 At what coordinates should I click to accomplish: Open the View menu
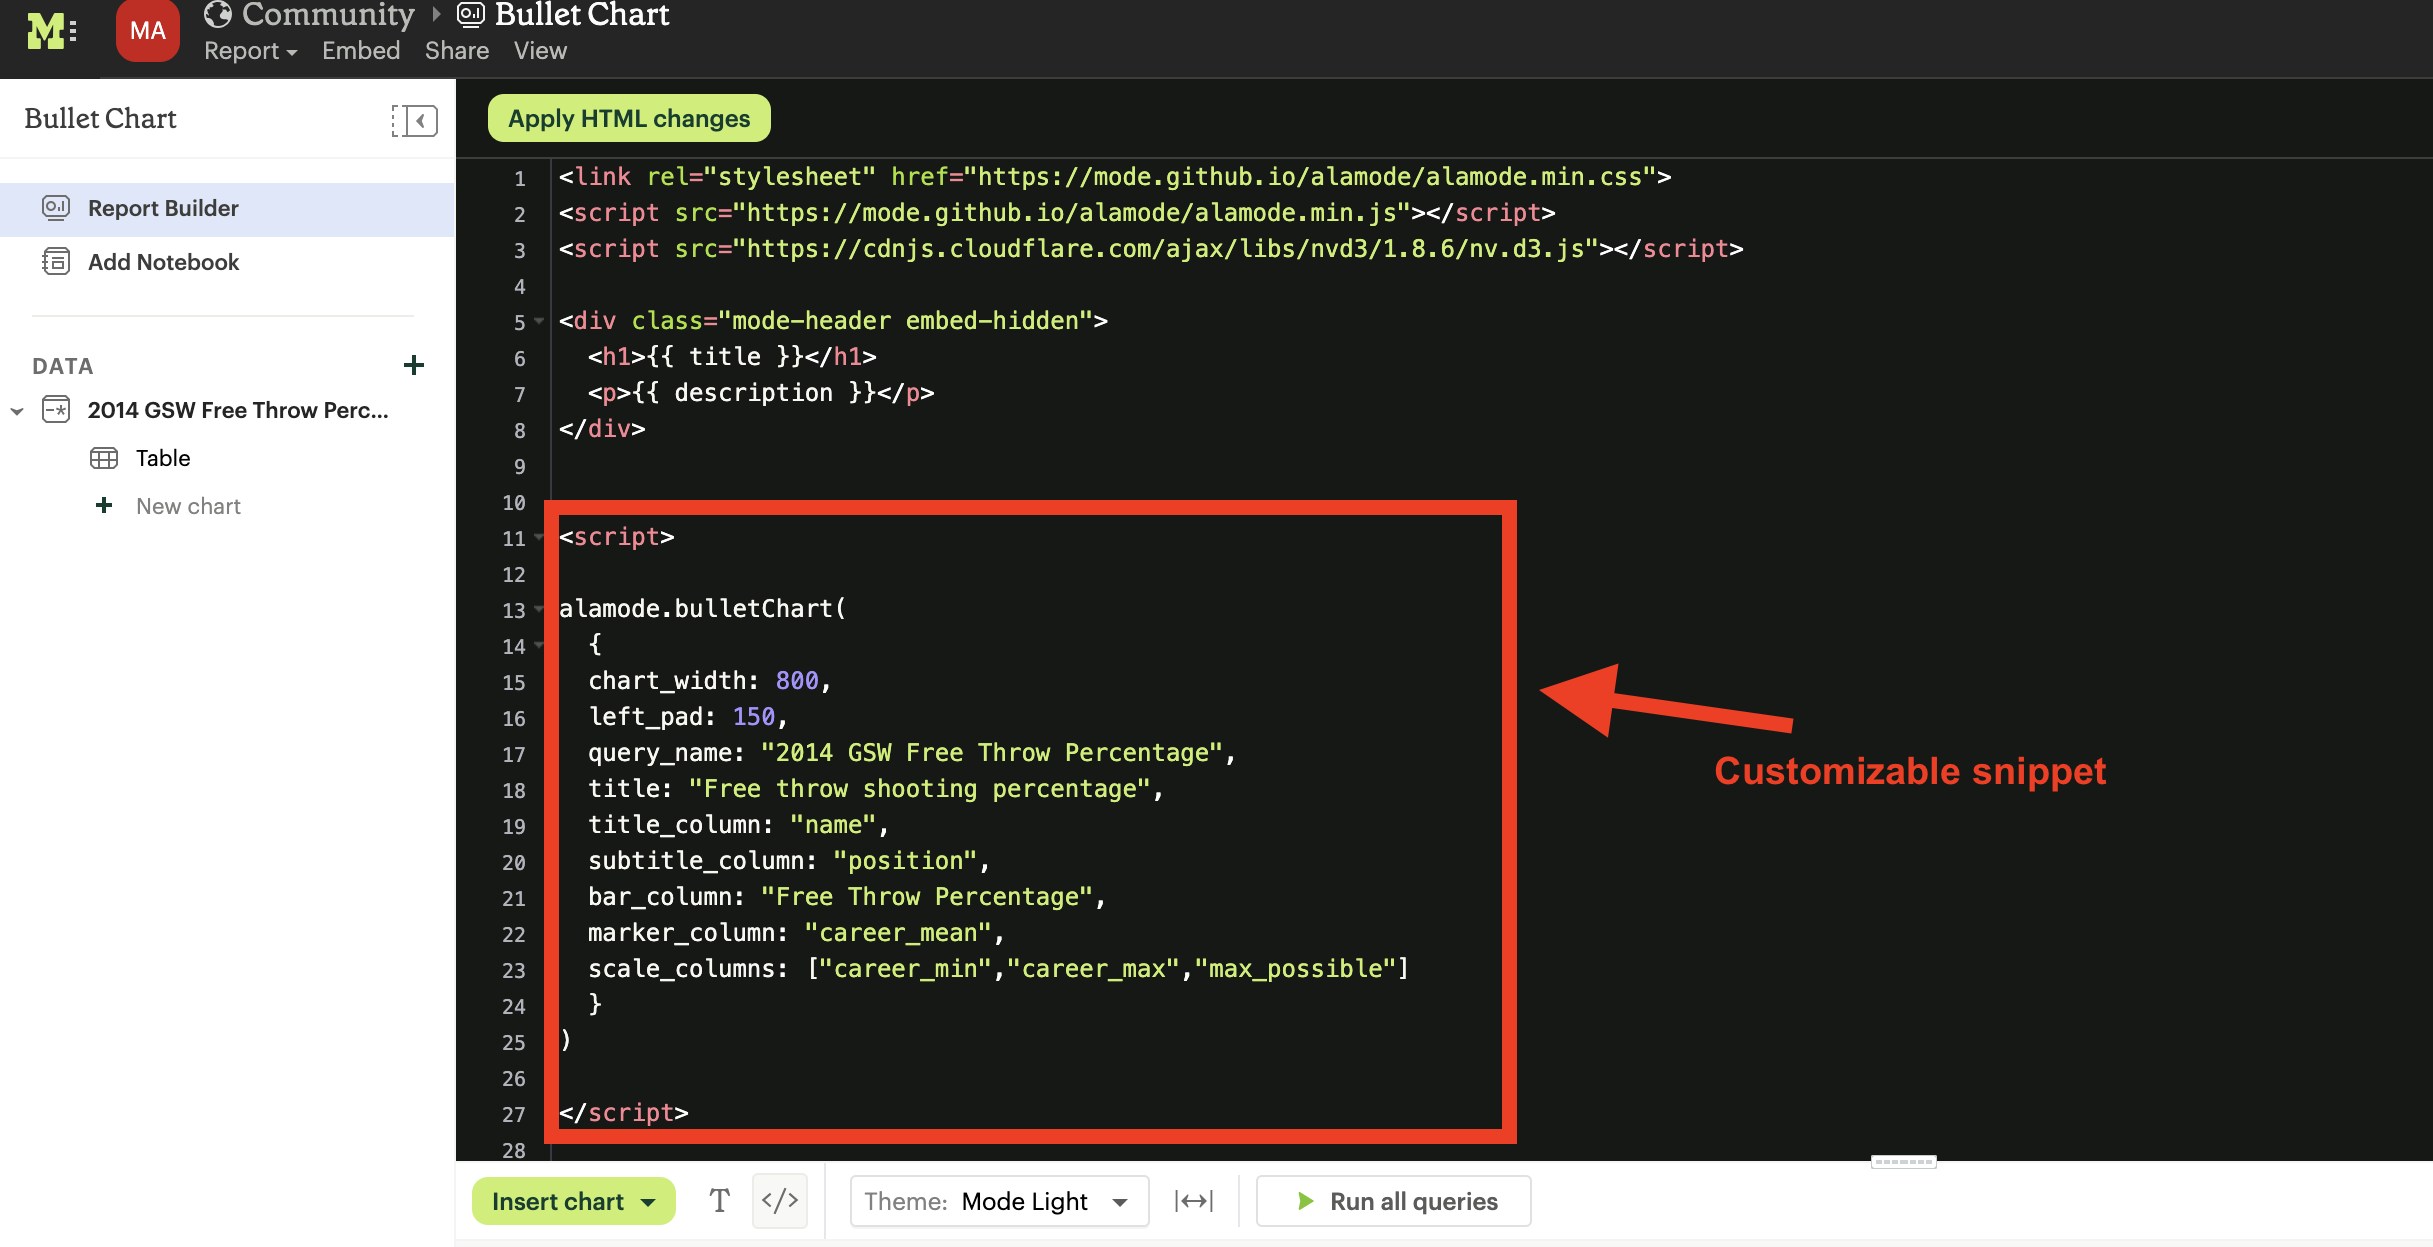540,51
